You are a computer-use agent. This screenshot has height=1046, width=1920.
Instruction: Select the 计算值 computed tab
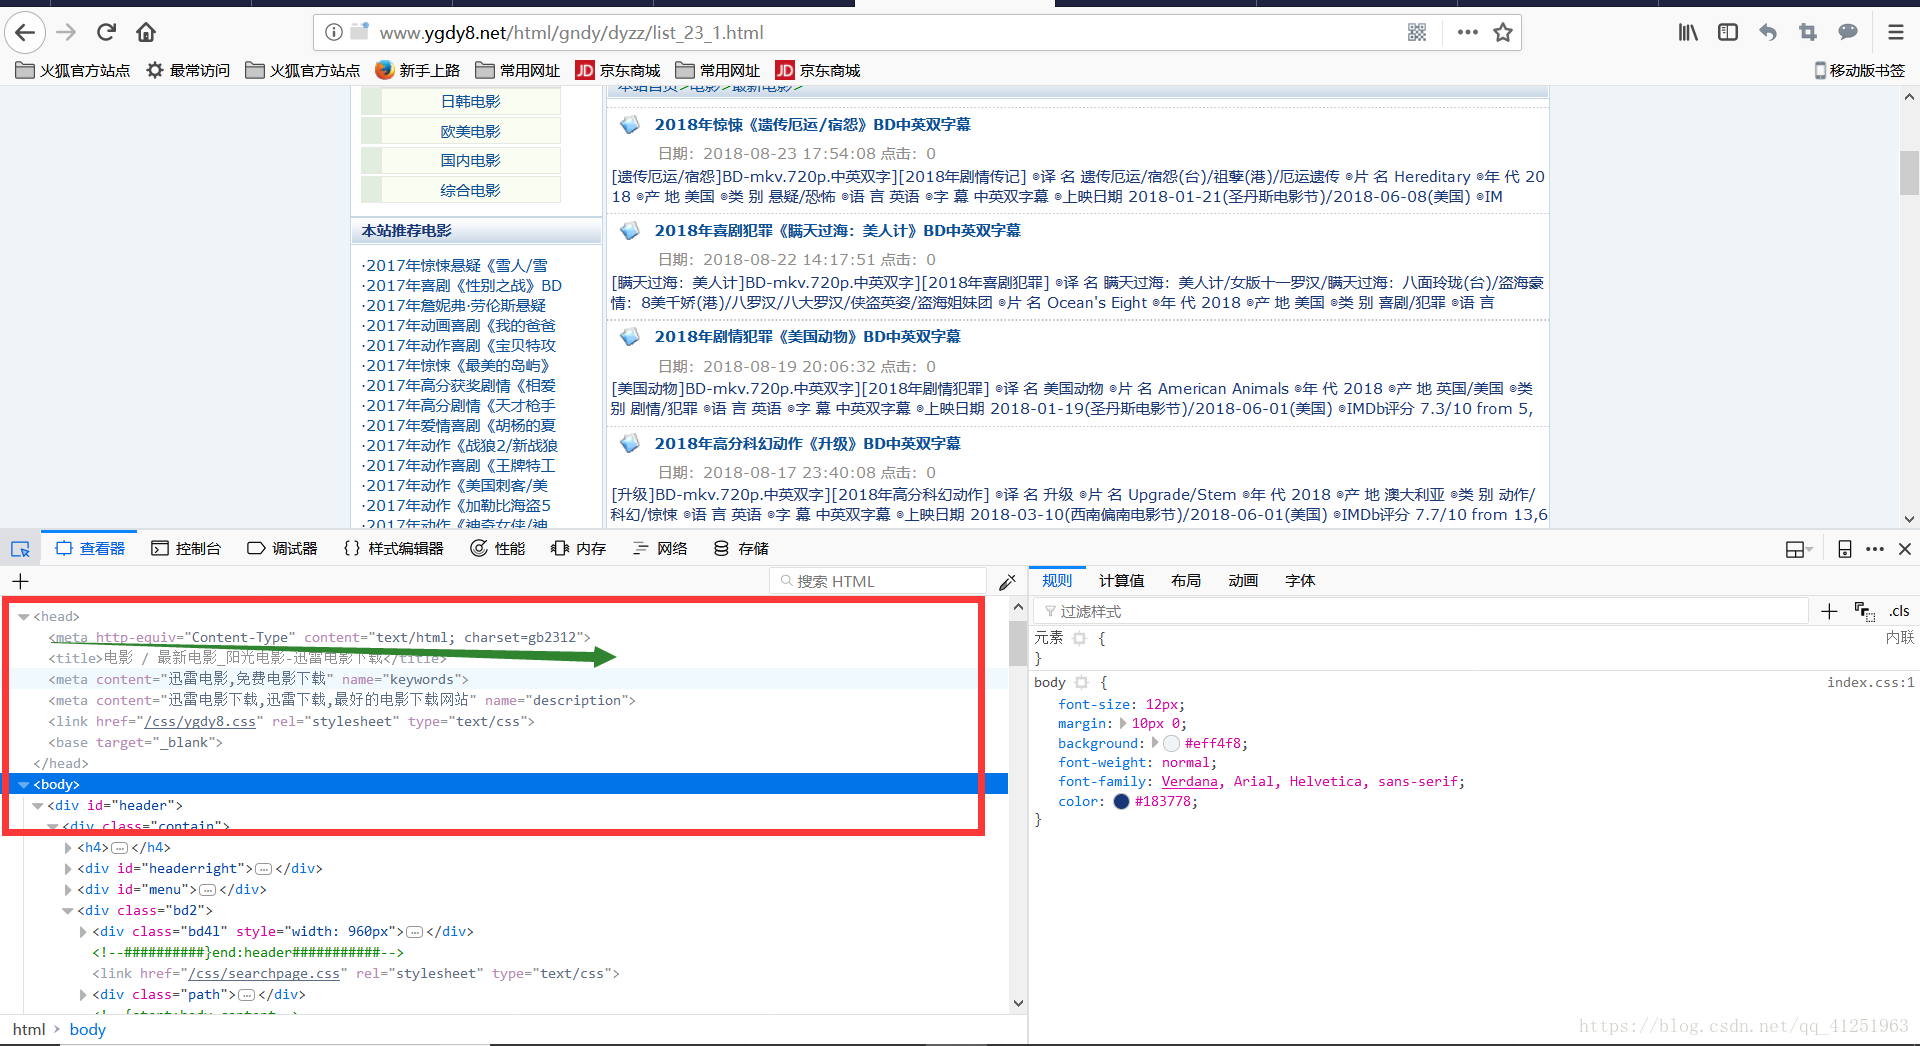(x=1121, y=581)
